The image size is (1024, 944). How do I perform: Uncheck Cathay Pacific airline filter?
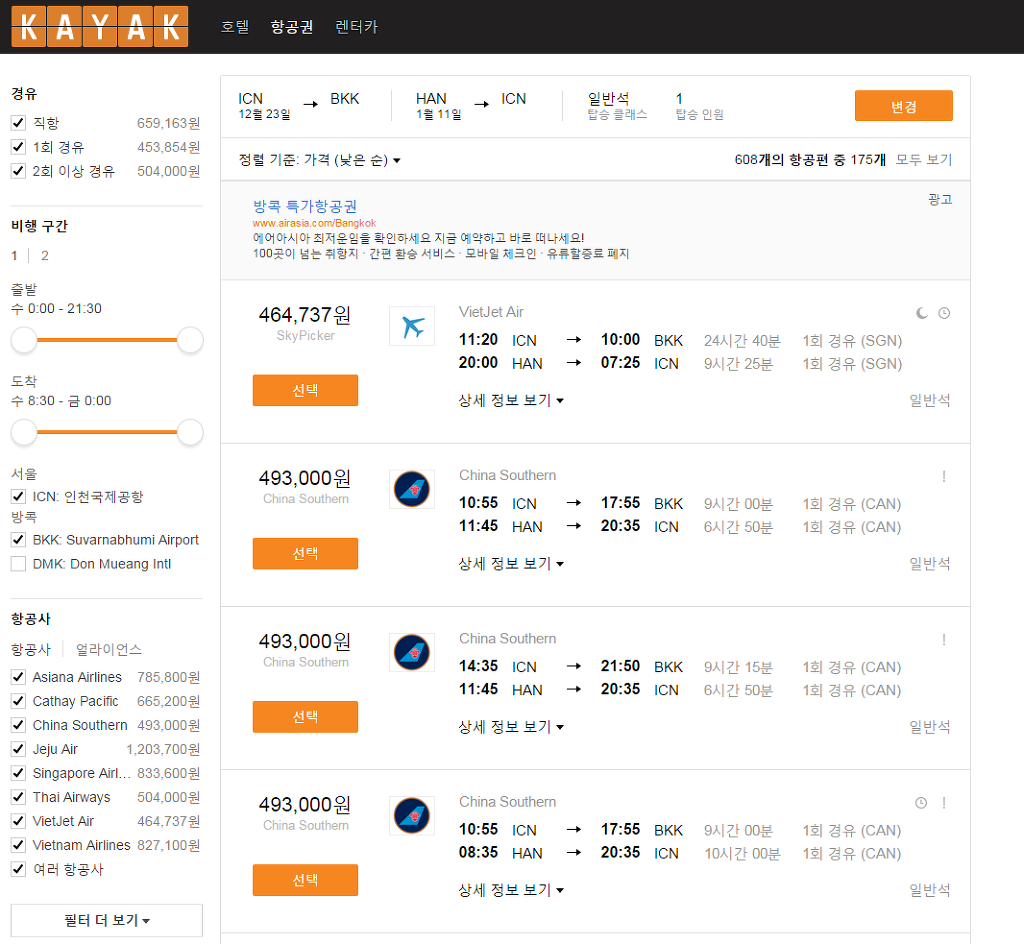pyautogui.click(x=18, y=701)
